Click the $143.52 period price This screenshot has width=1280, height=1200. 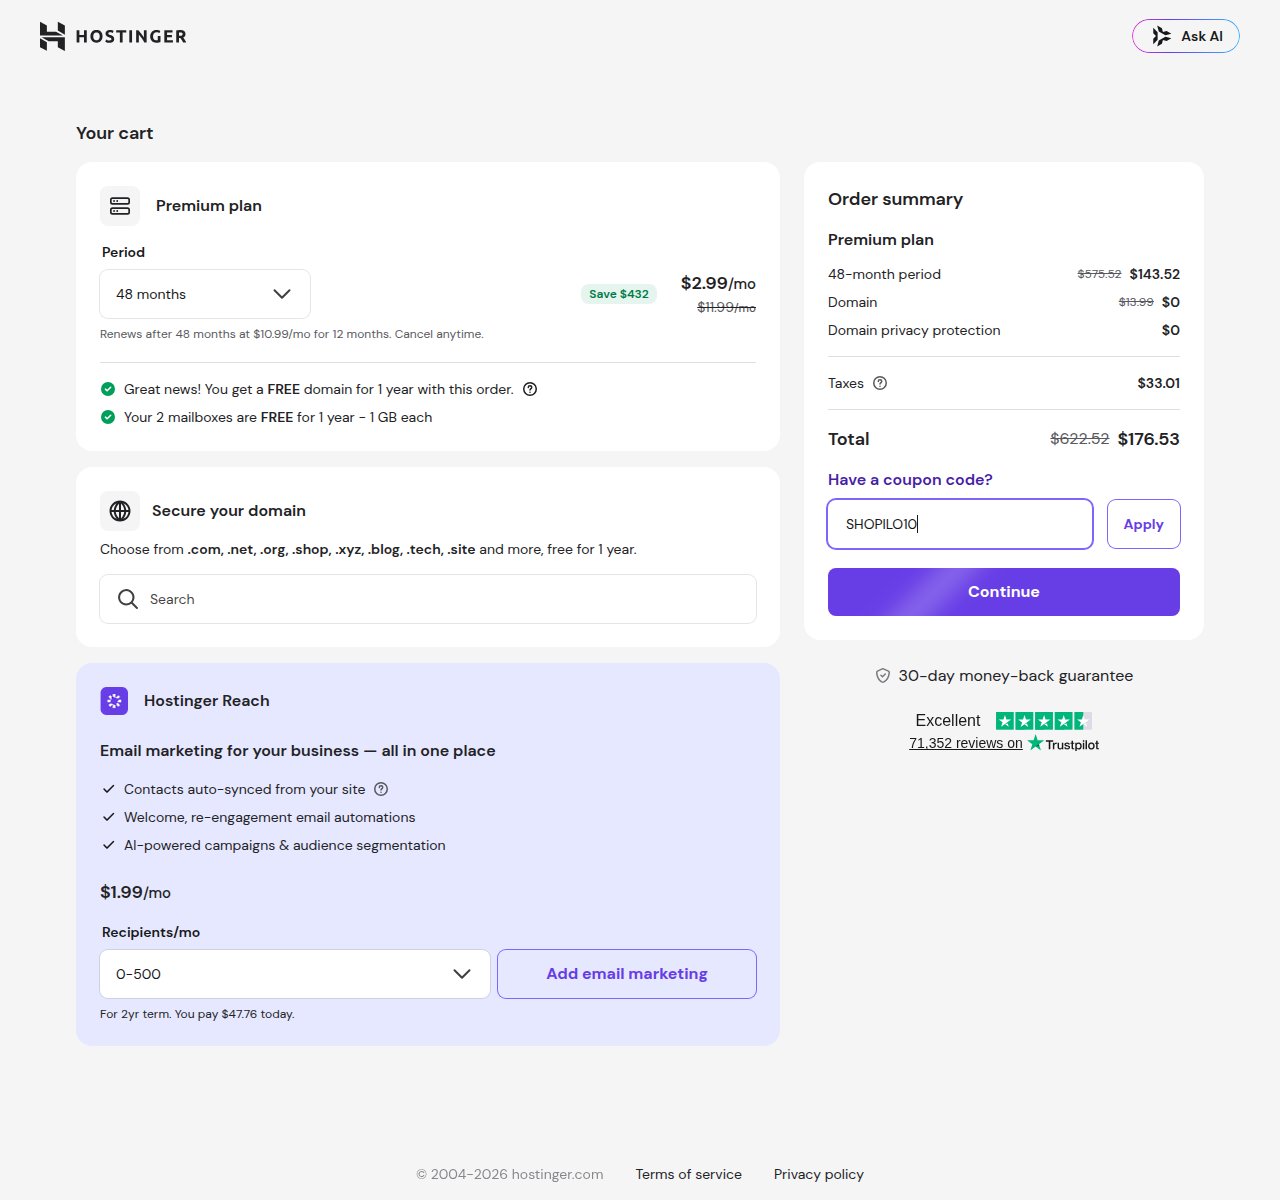click(x=1155, y=274)
